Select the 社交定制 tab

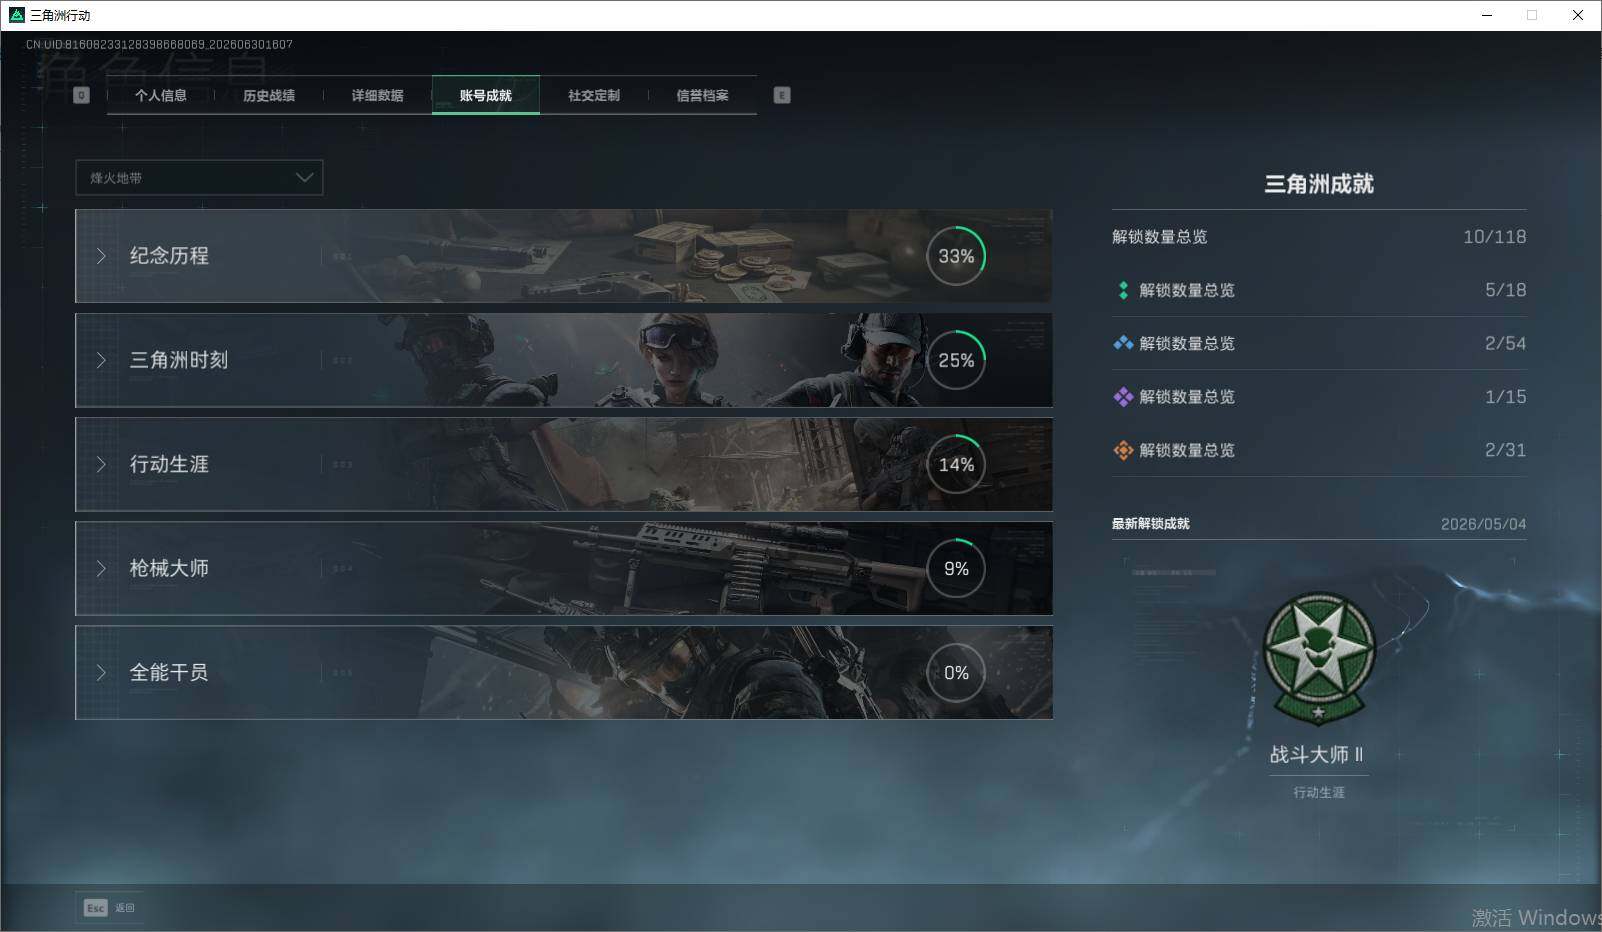click(x=594, y=95)
